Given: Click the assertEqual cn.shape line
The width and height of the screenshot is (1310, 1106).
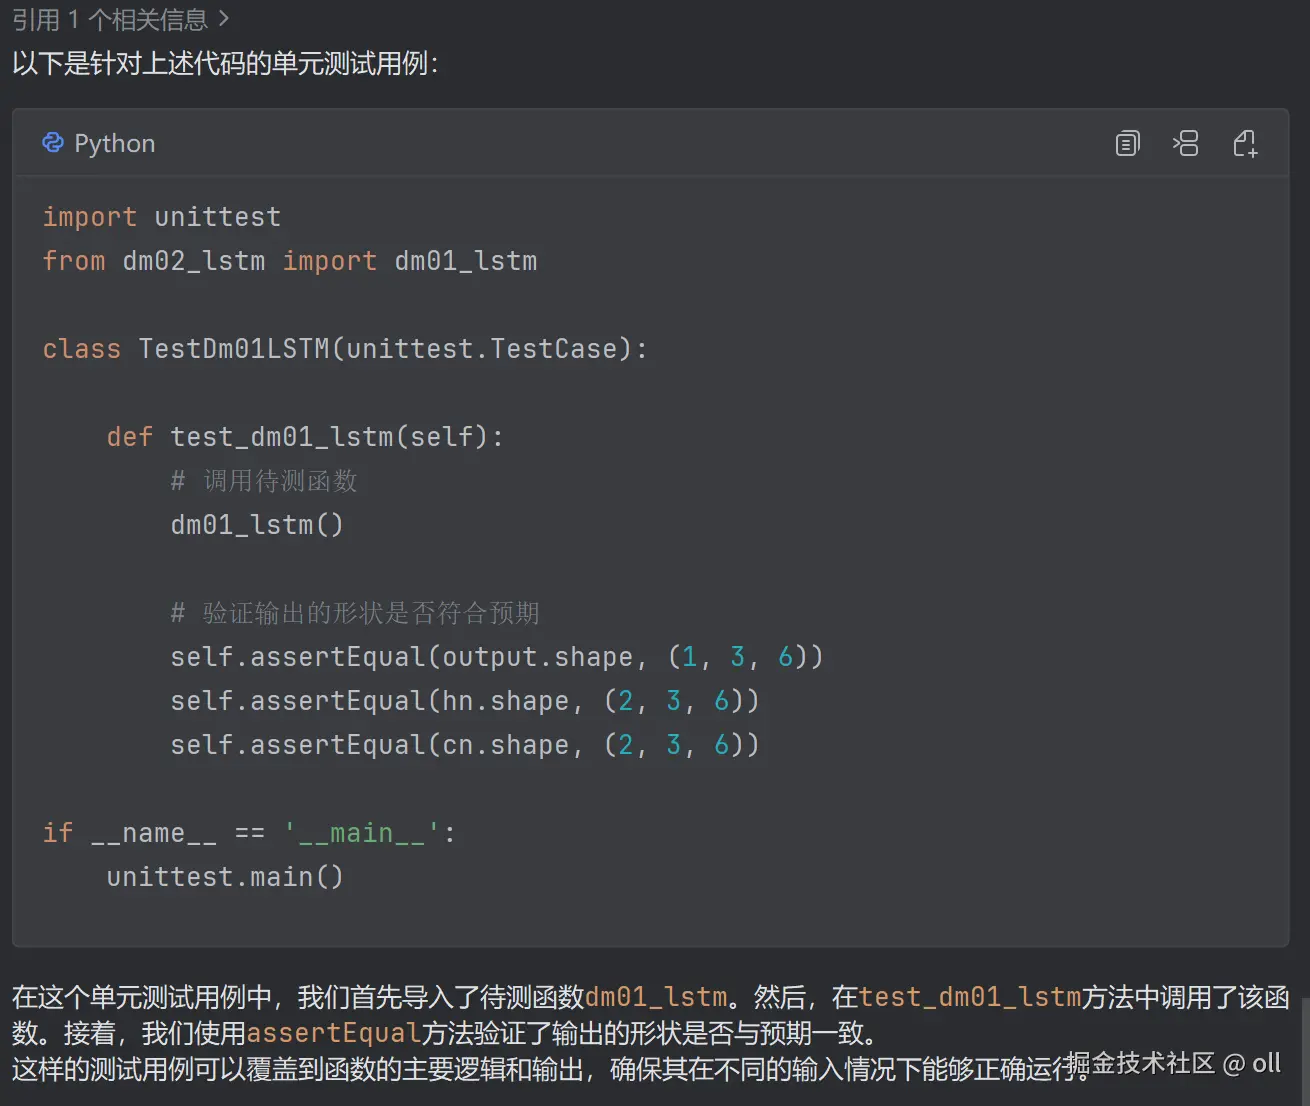Looking at the screenshot, I should (x=465, y=745).
